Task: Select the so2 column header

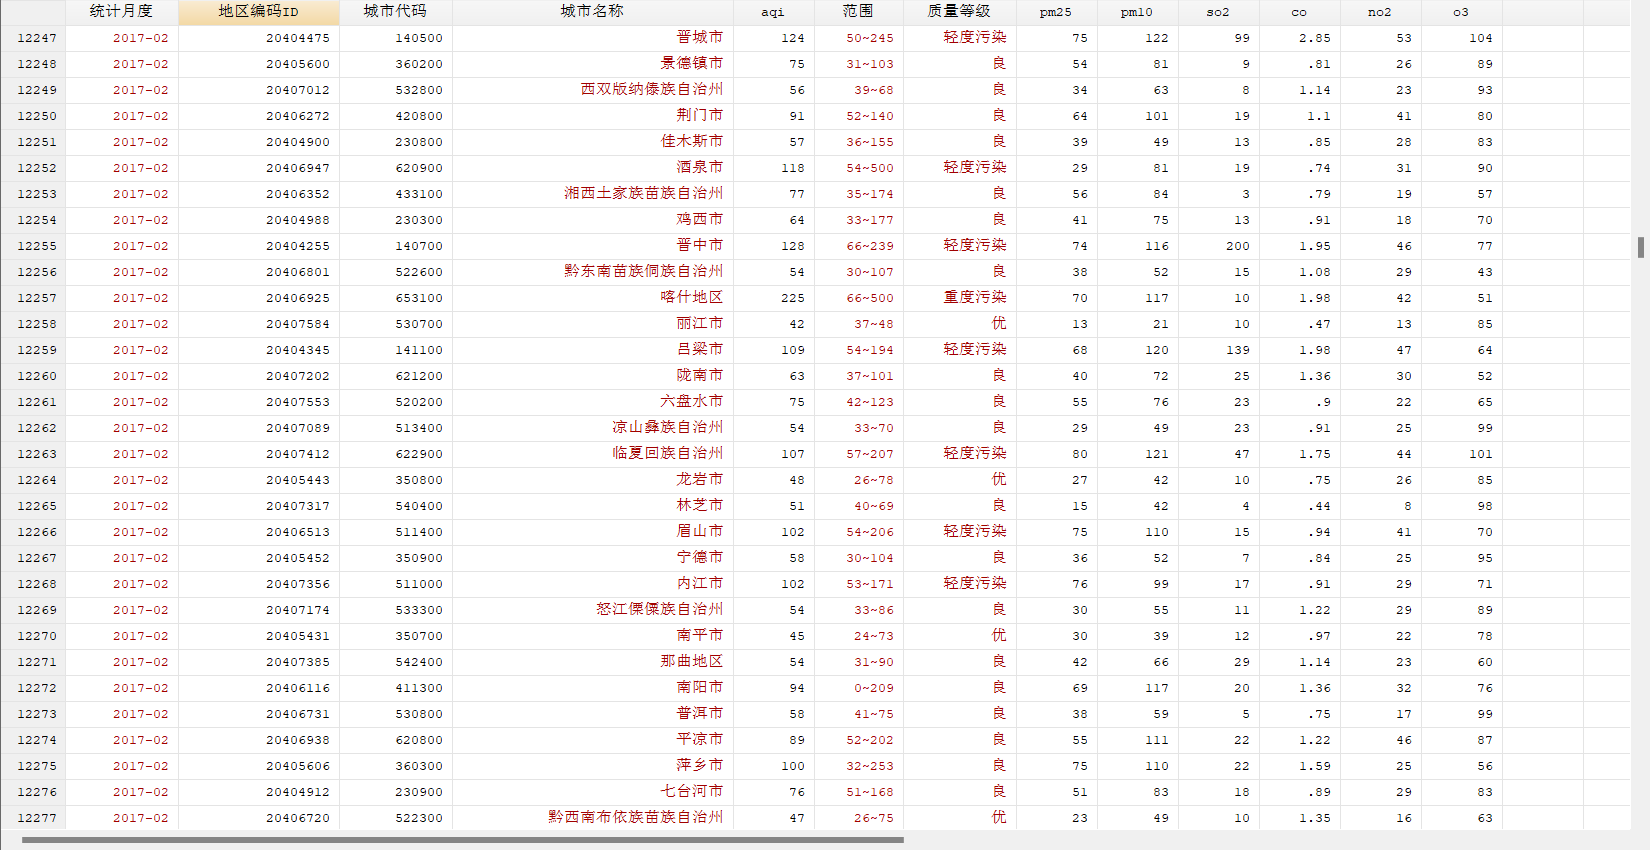Action: 1218,12
